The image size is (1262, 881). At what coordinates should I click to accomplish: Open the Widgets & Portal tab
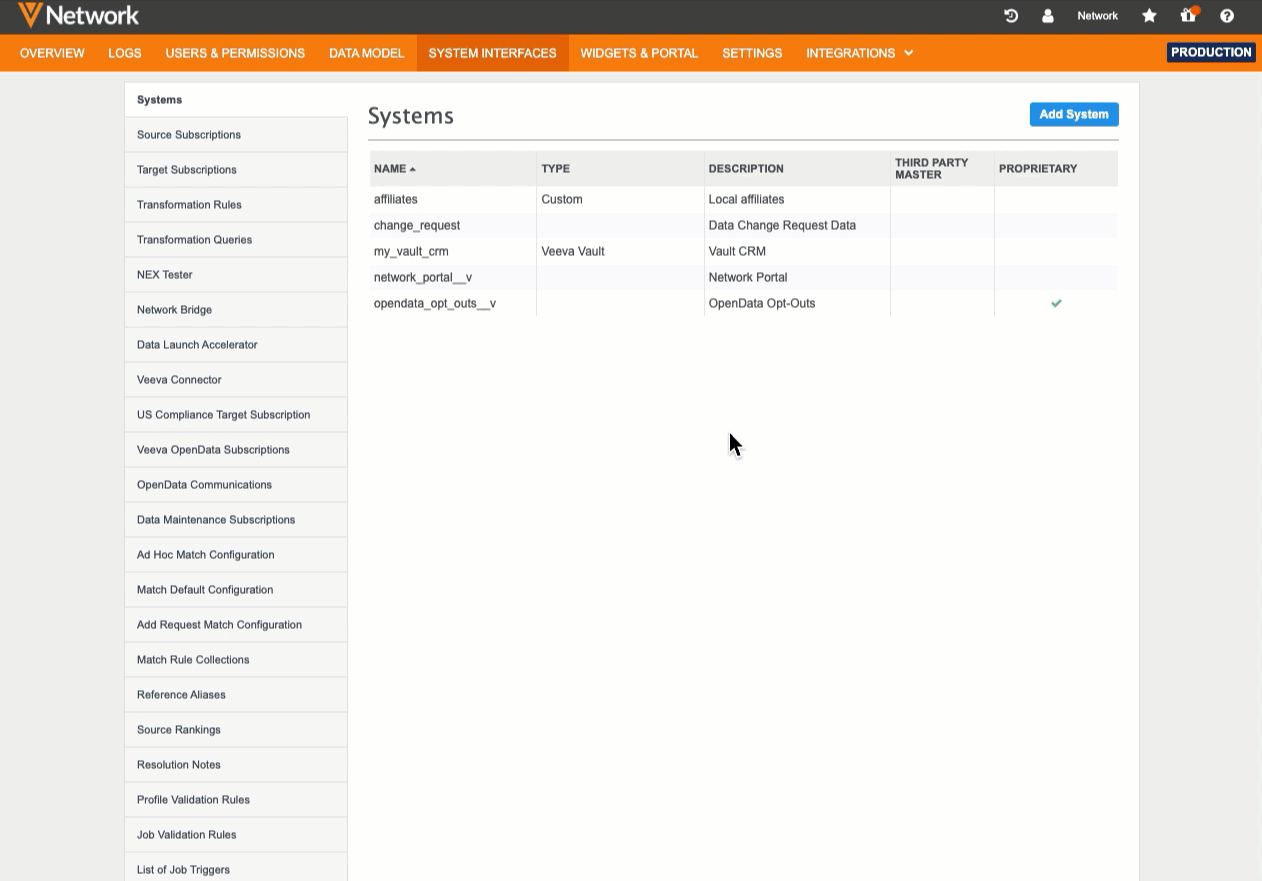639,53
